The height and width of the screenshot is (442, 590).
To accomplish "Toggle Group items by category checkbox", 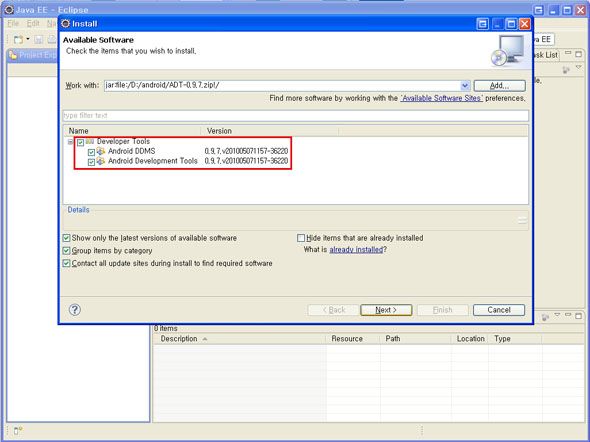I will click(x=66, y=251).
